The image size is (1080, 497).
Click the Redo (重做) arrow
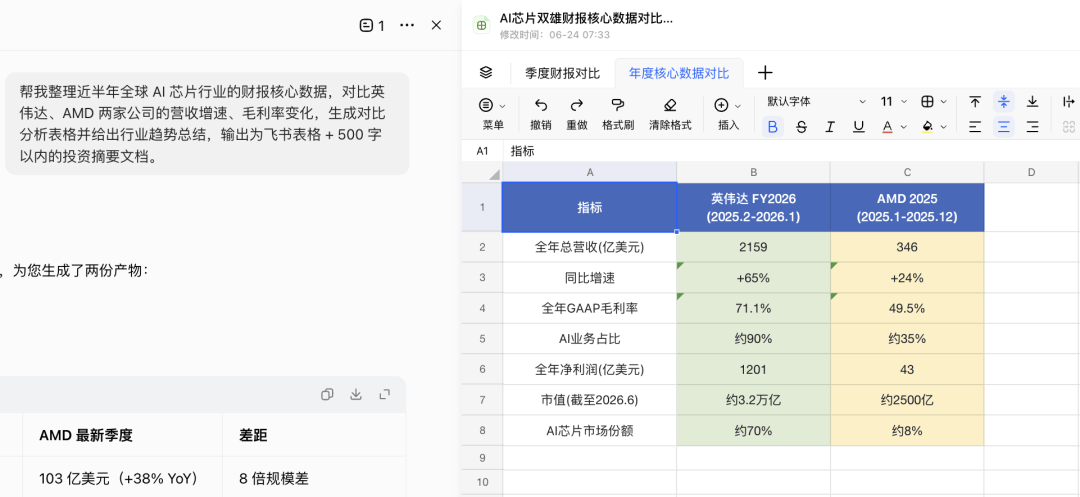pyautogui.click(x=577, y=105)
